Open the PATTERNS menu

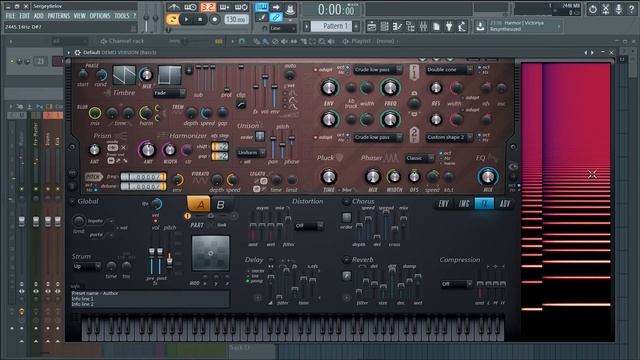pos(58,16)
